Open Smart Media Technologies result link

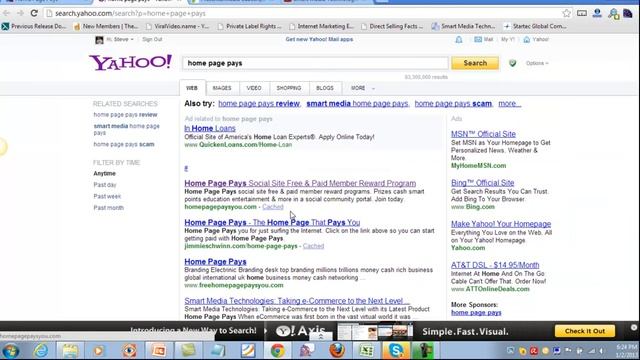tap(297, 301)
